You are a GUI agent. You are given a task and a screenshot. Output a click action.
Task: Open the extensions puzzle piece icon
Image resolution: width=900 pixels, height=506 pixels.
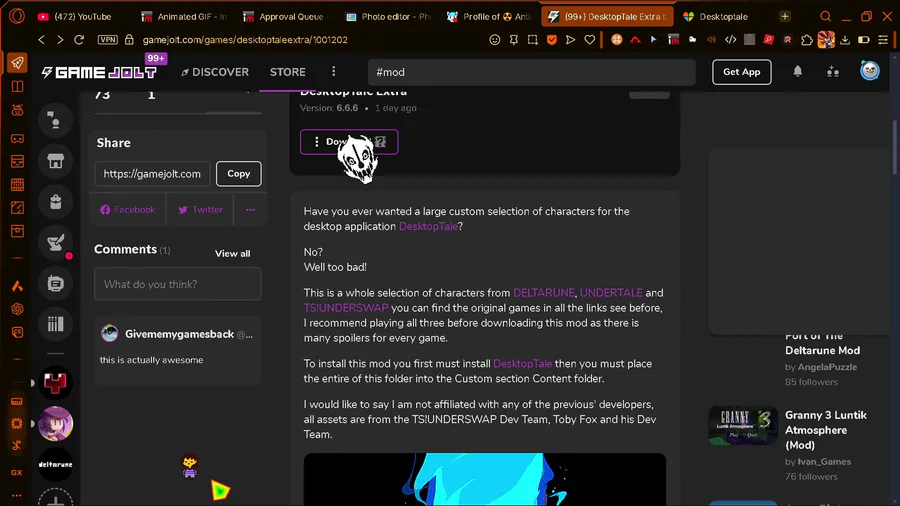click(806, 40)
